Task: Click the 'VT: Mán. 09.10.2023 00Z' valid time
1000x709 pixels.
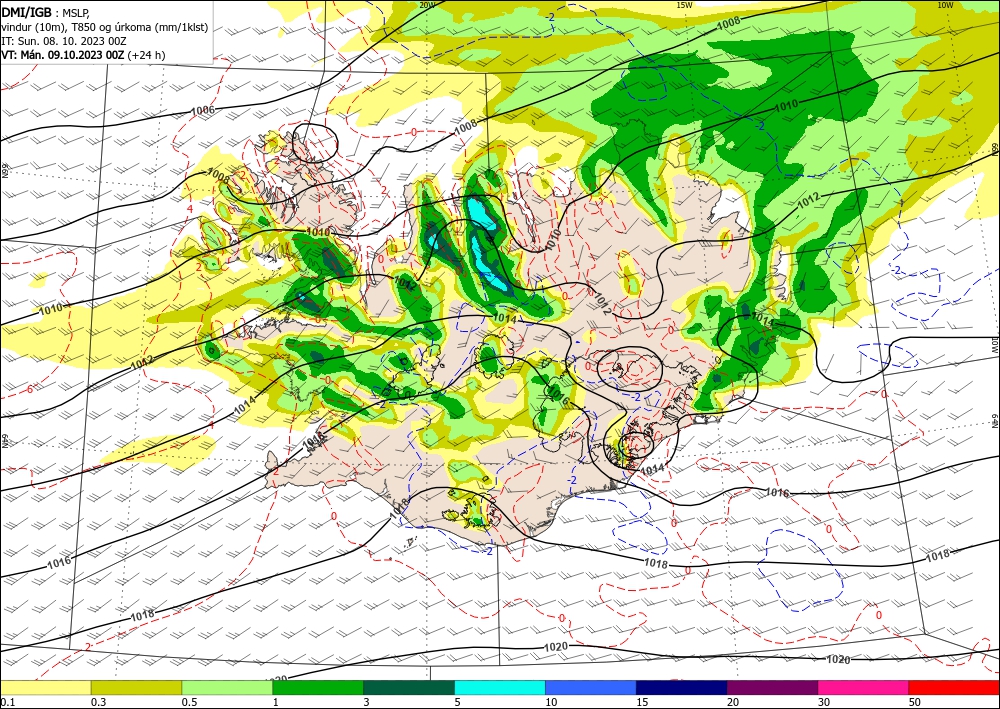Action: 62,55
